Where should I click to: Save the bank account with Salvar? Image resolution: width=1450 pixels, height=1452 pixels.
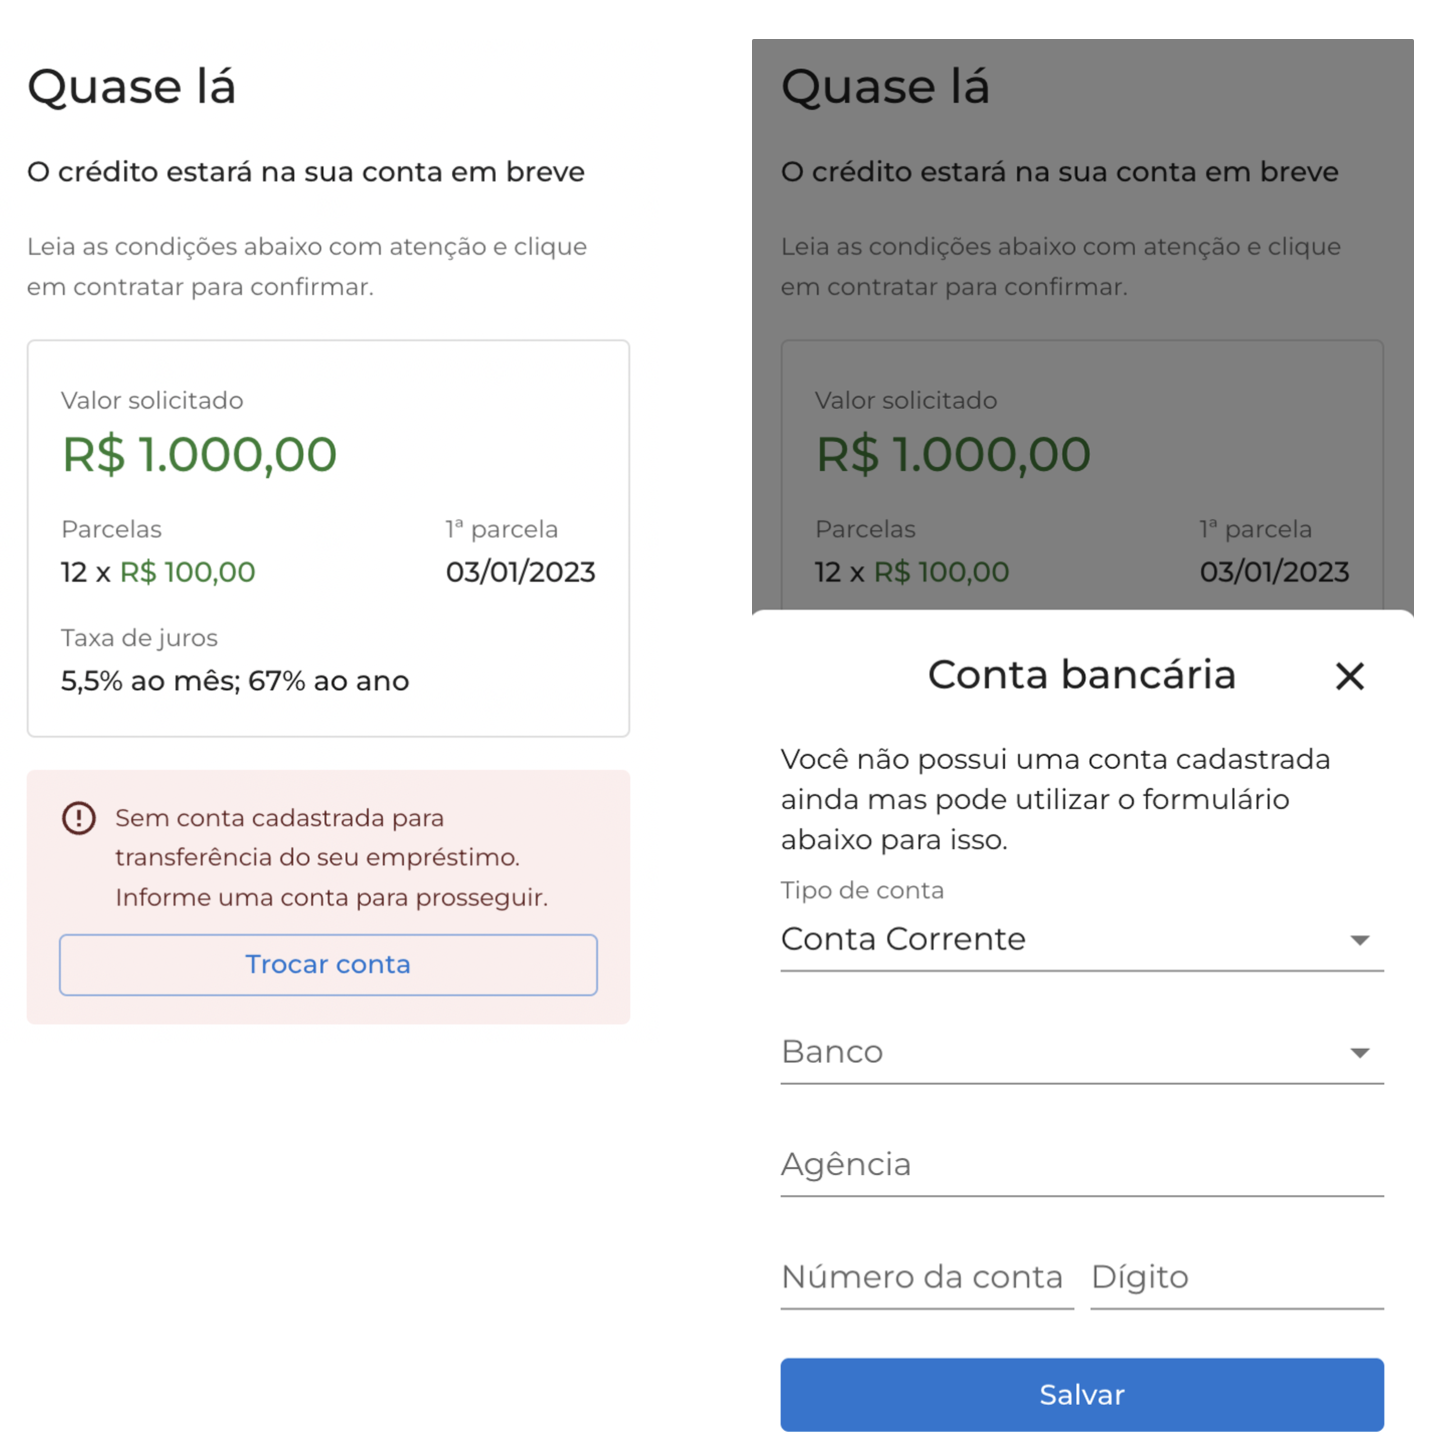tap(1081, 1395)
